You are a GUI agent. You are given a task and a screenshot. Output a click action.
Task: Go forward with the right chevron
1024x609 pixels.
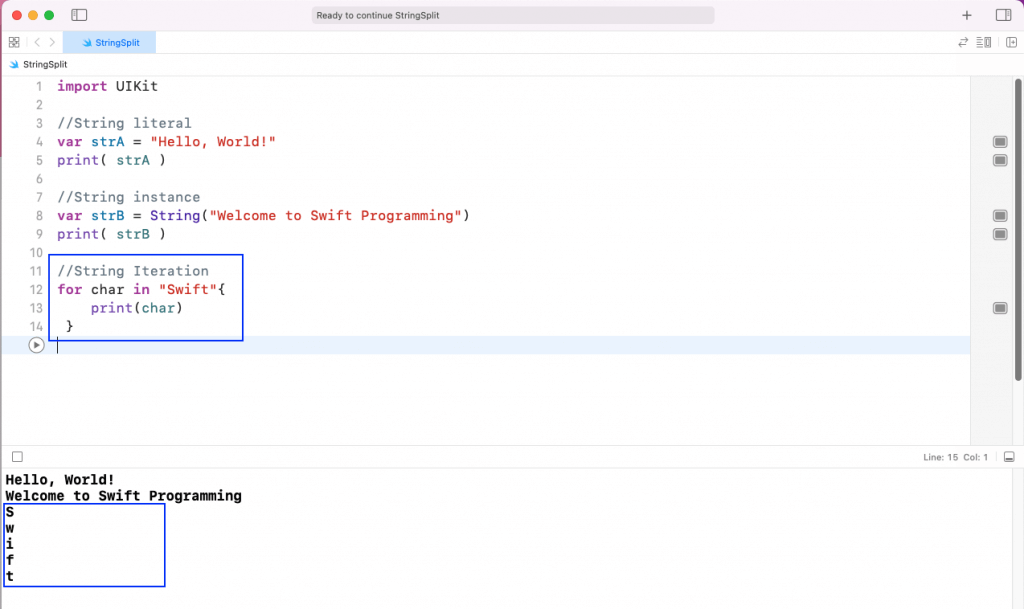pyautogui.click(x=52, y=42)
